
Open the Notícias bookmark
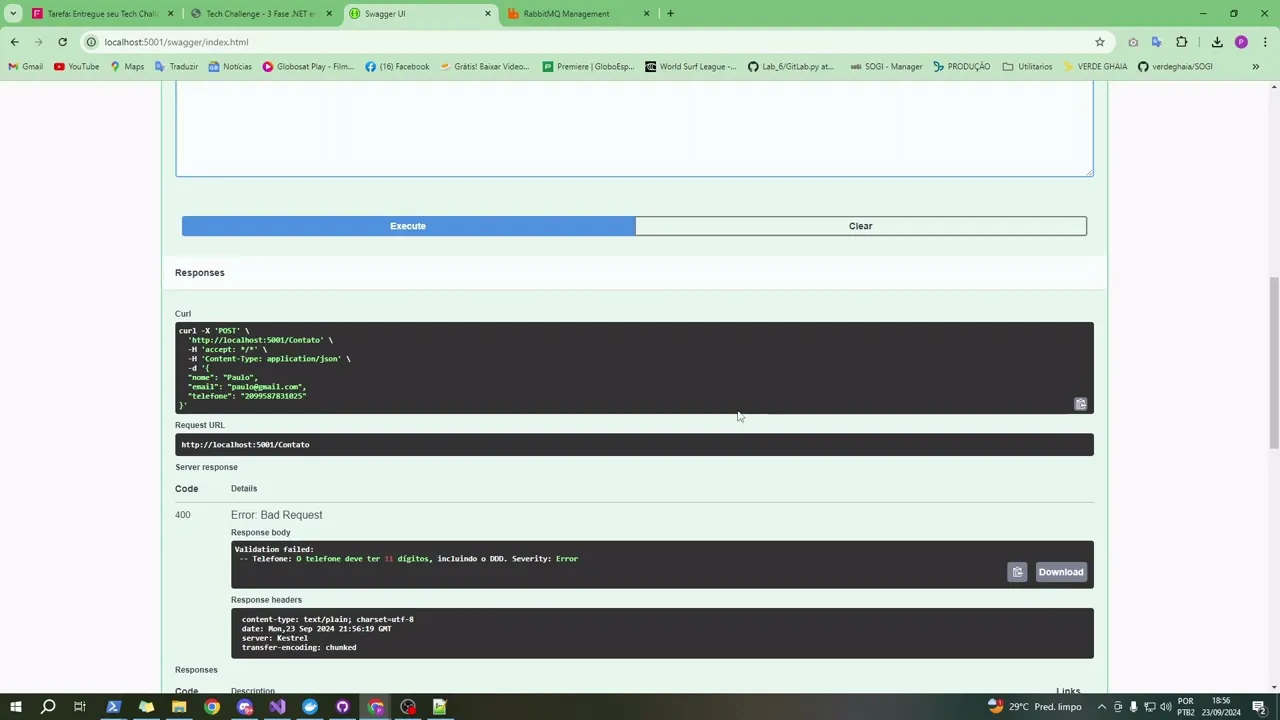click(x=230, y=67)
